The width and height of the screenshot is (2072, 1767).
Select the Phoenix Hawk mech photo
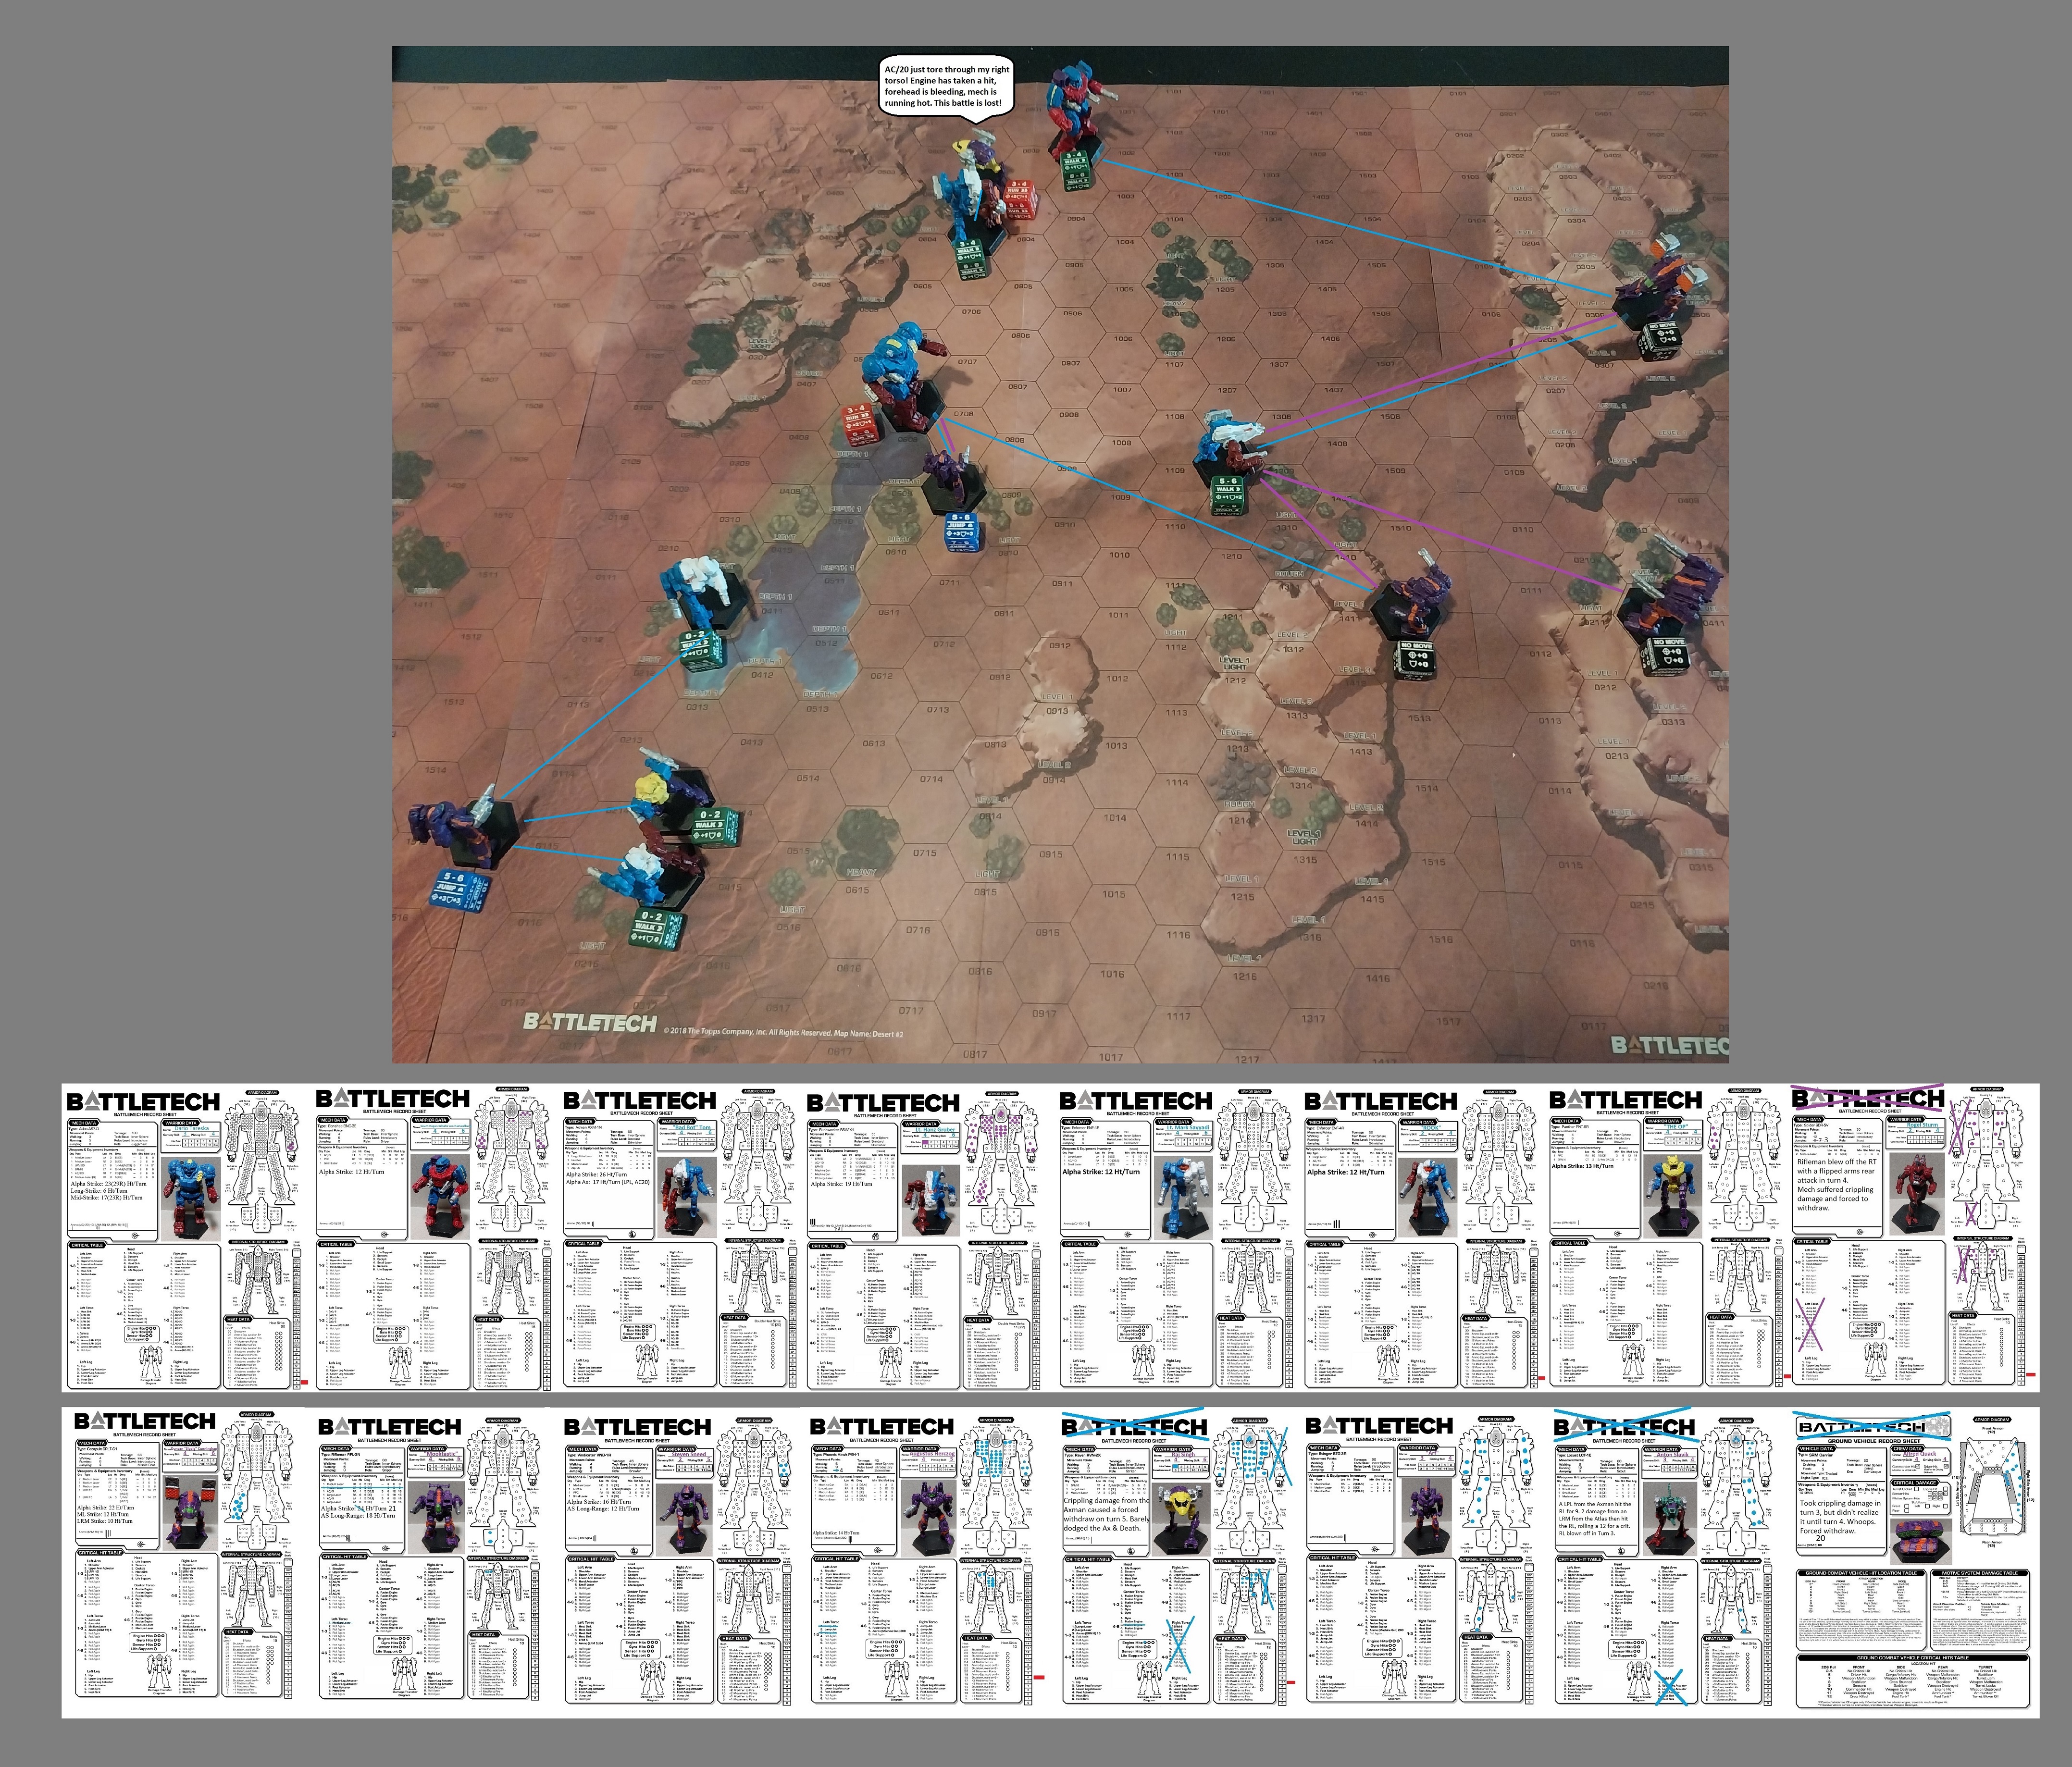tap(928, 1519)
